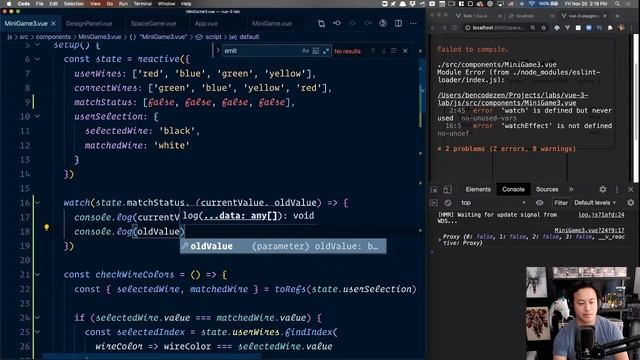Open the Default levels dropdown
The height and width of the screenshot is (360, 640).
595,203
